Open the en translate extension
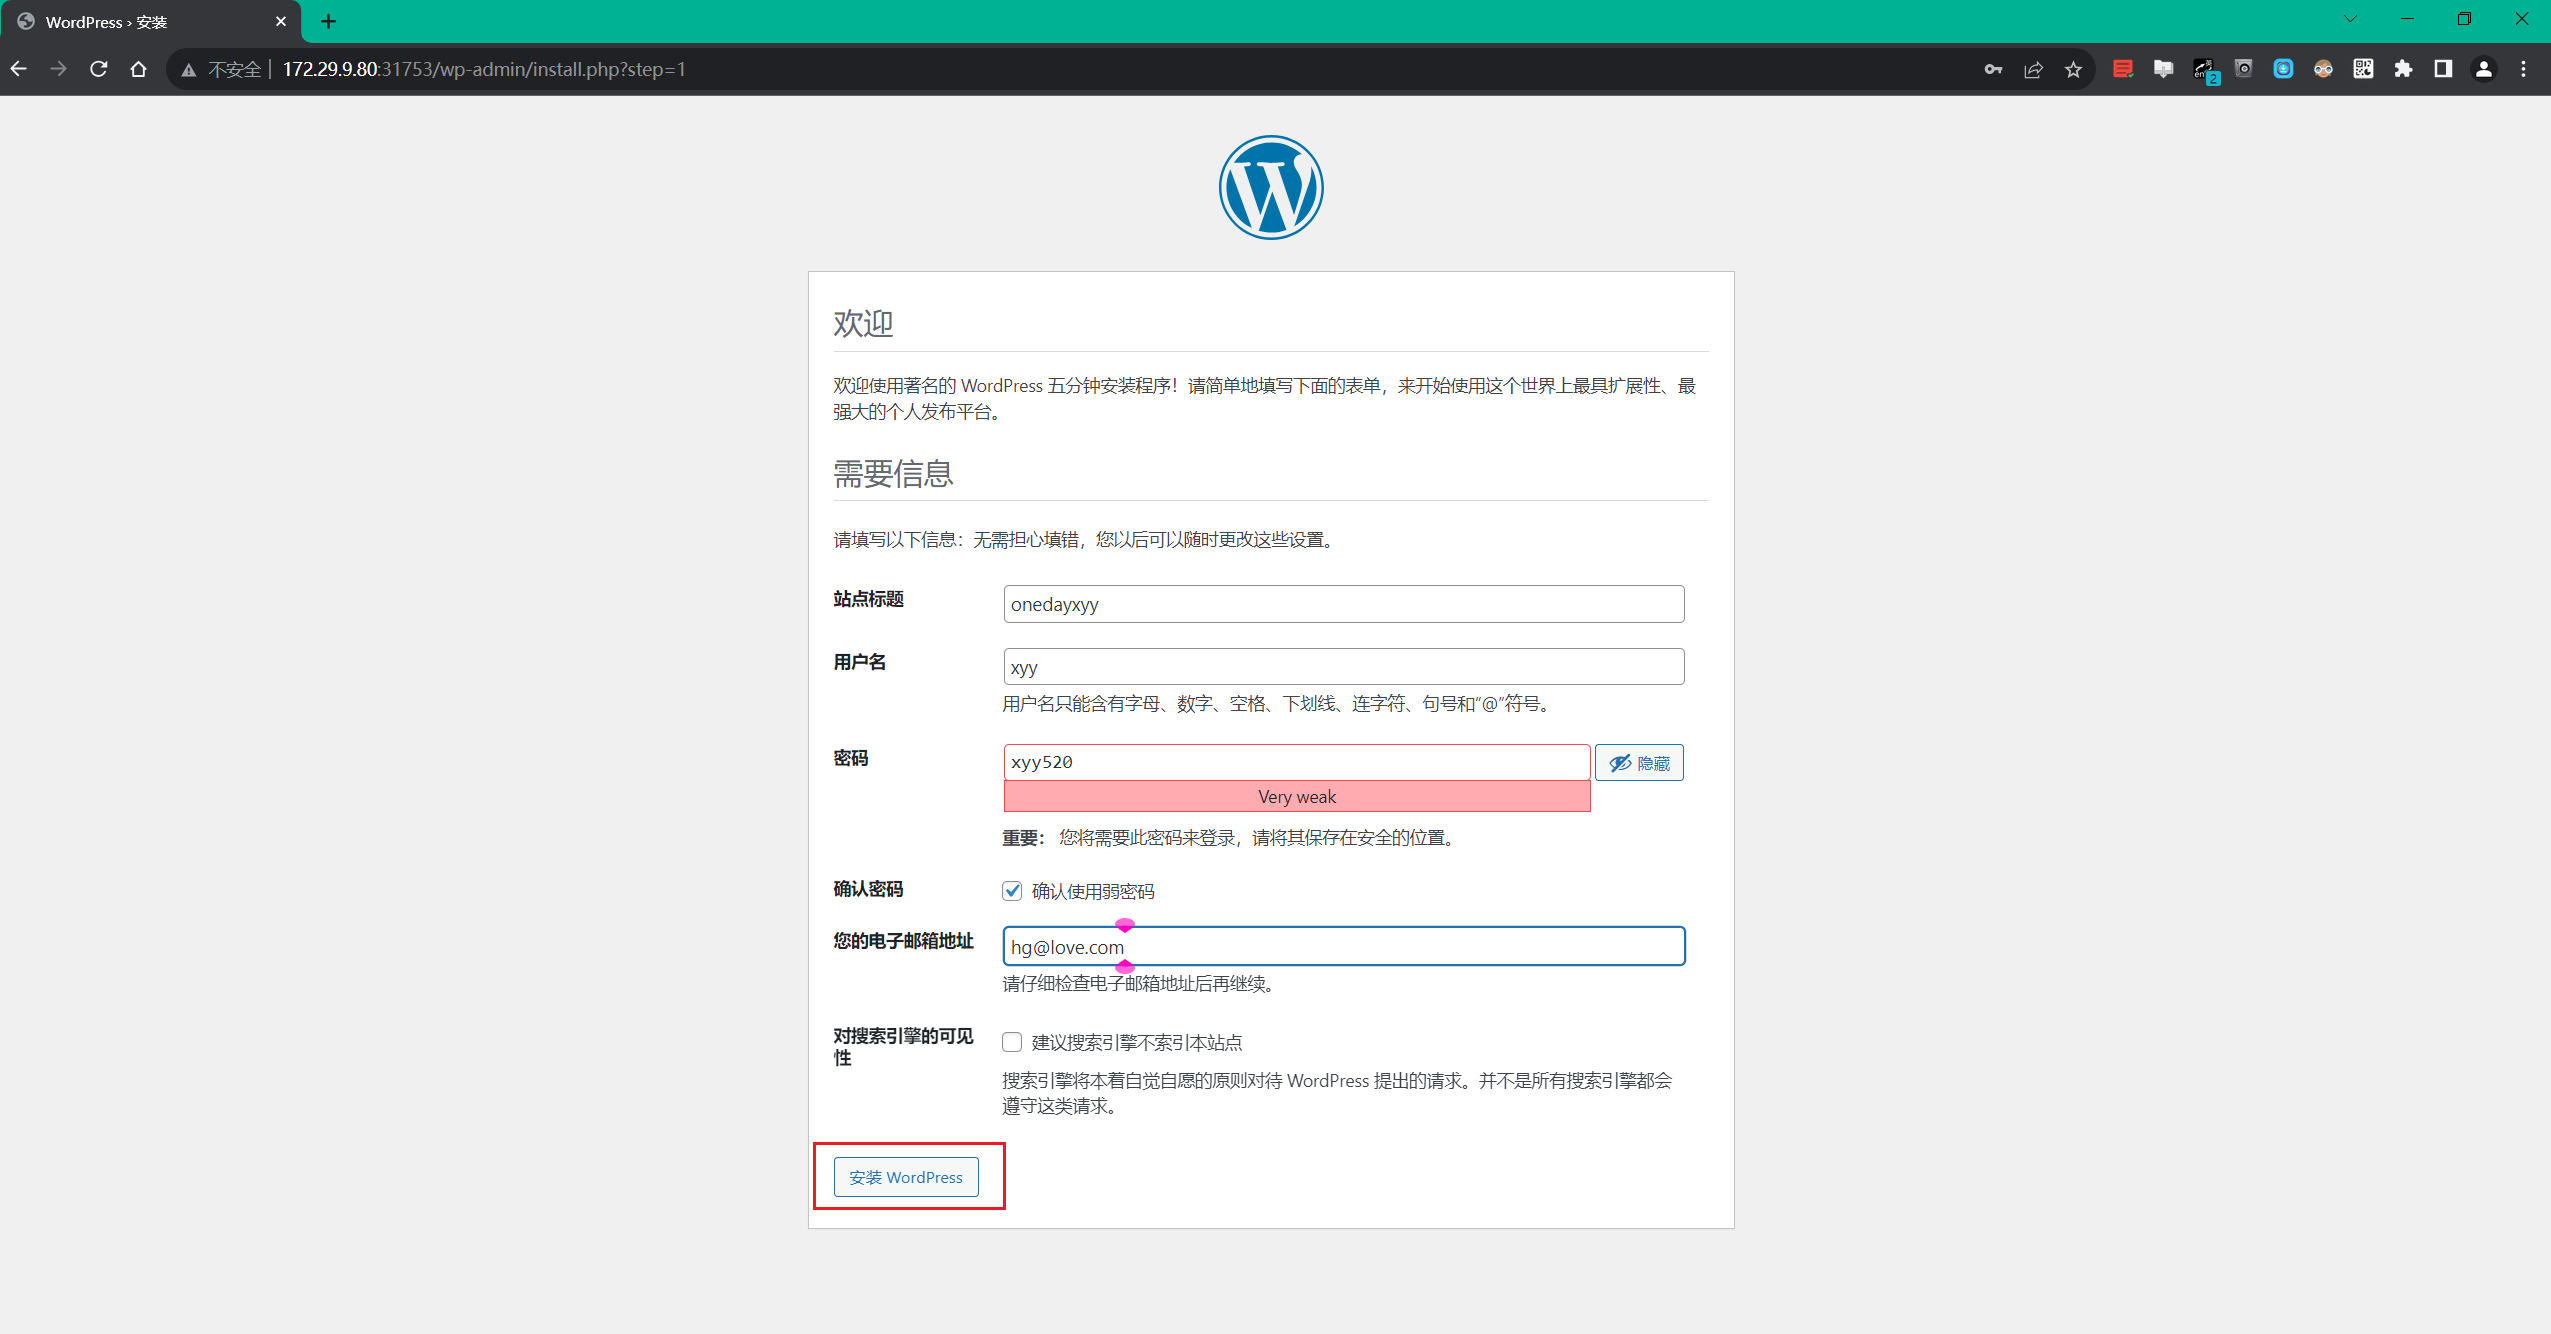This screenshot has height=1334, width=2551. click(x=2204, y=69)
